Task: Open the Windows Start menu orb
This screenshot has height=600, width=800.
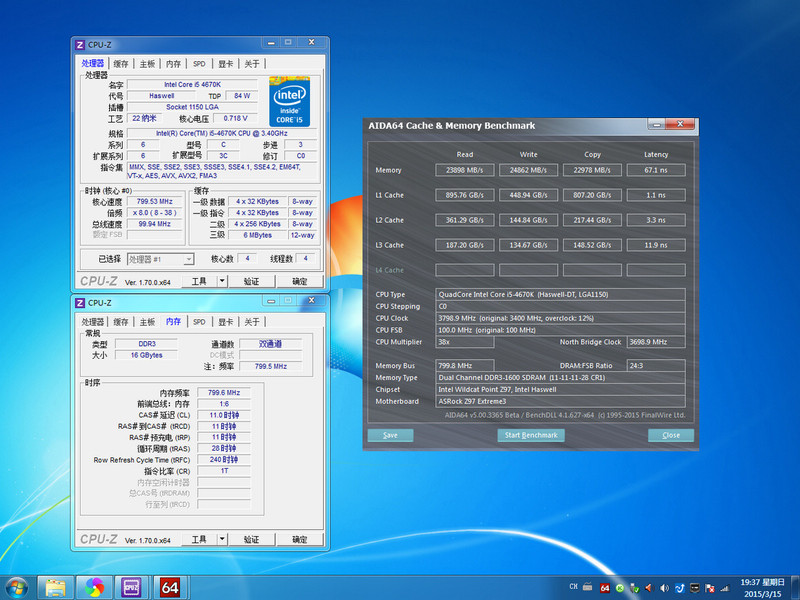Action: coord(17,586)
